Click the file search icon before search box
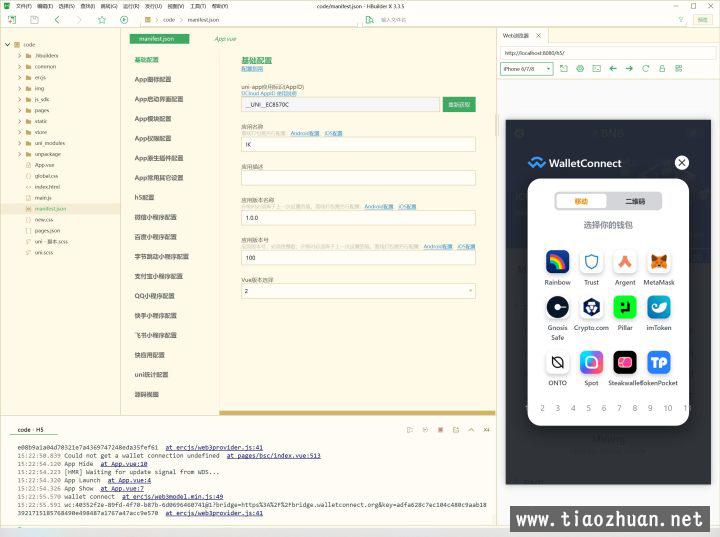The image size is (720, 537). tap(370, 20)
